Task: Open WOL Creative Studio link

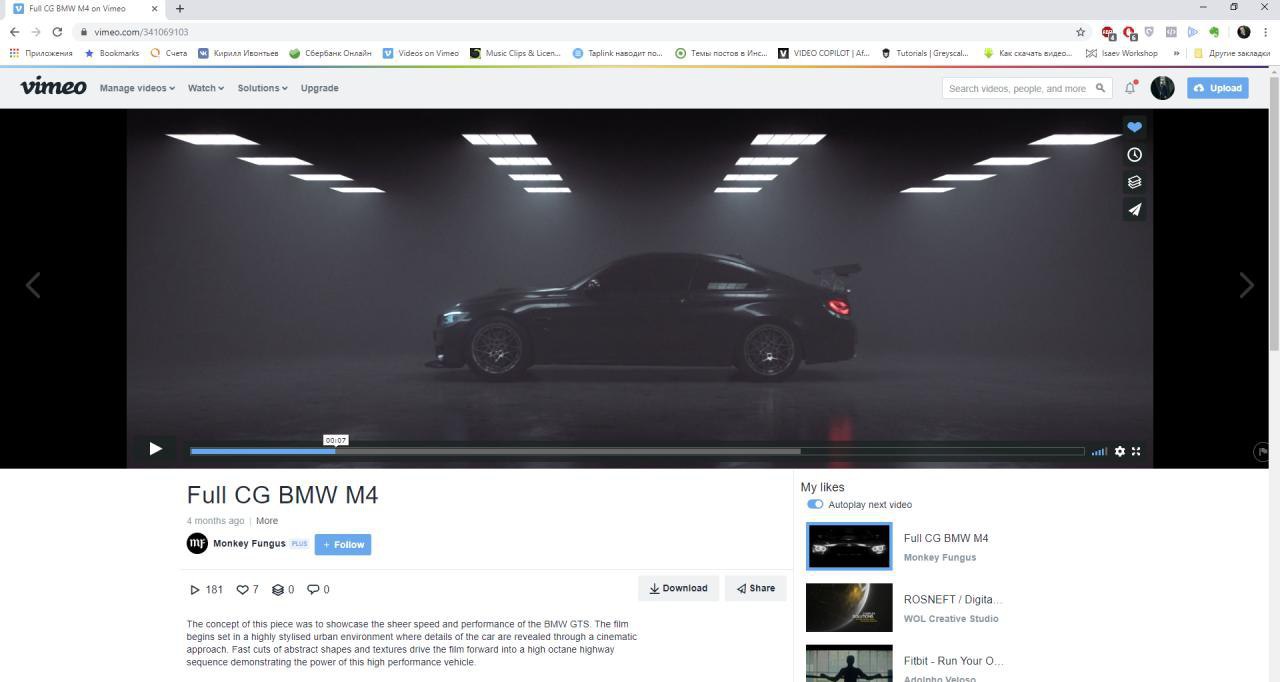Action: [951, 619]
